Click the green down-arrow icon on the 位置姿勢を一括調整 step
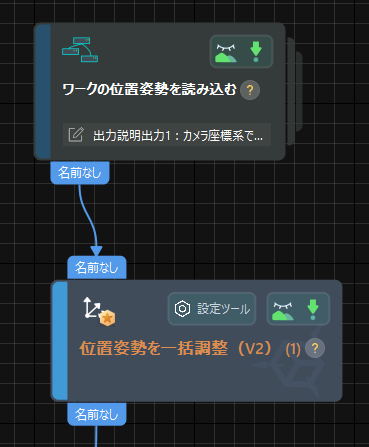 [x=313, y=310]
